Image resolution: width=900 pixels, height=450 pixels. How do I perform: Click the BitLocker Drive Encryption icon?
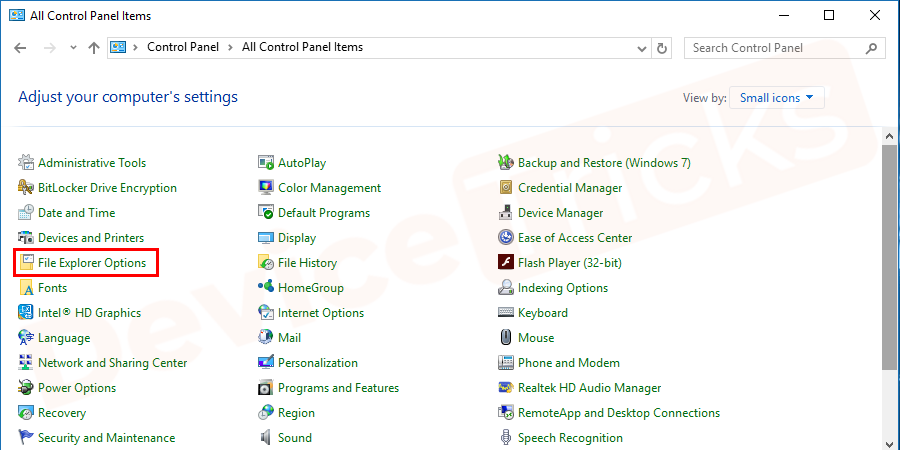point(26,188)
